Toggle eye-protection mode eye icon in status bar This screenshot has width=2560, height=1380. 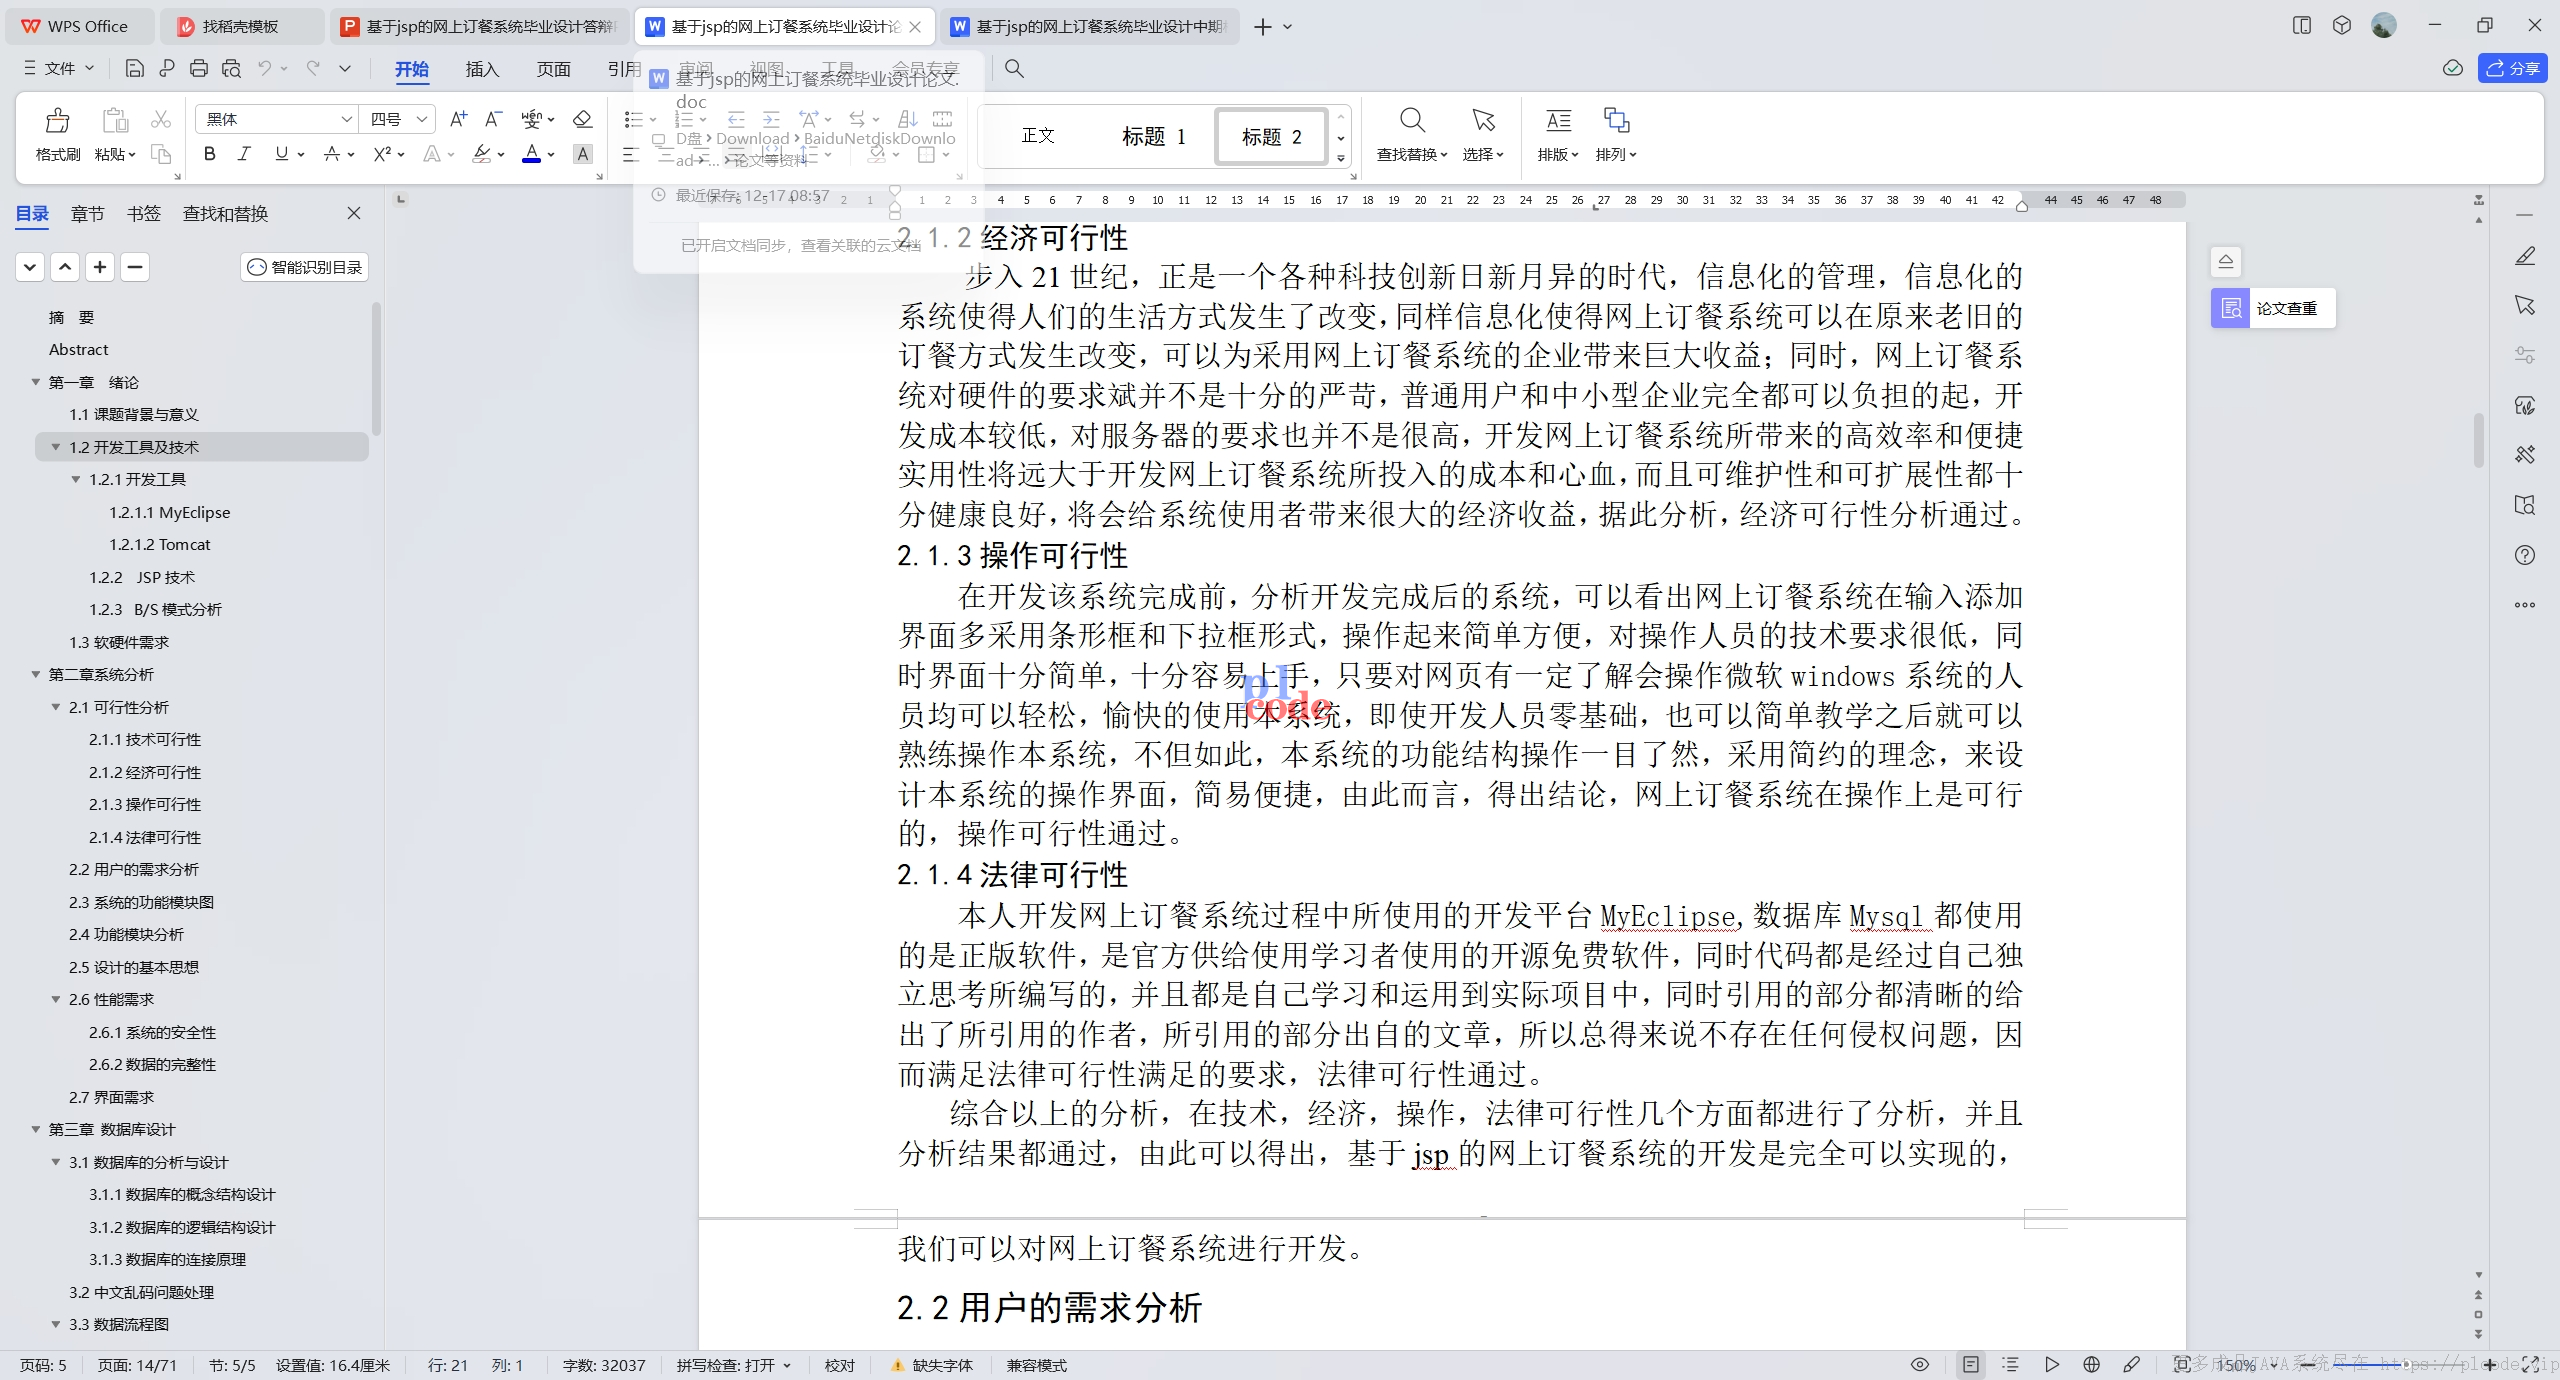[1920, 1364]
